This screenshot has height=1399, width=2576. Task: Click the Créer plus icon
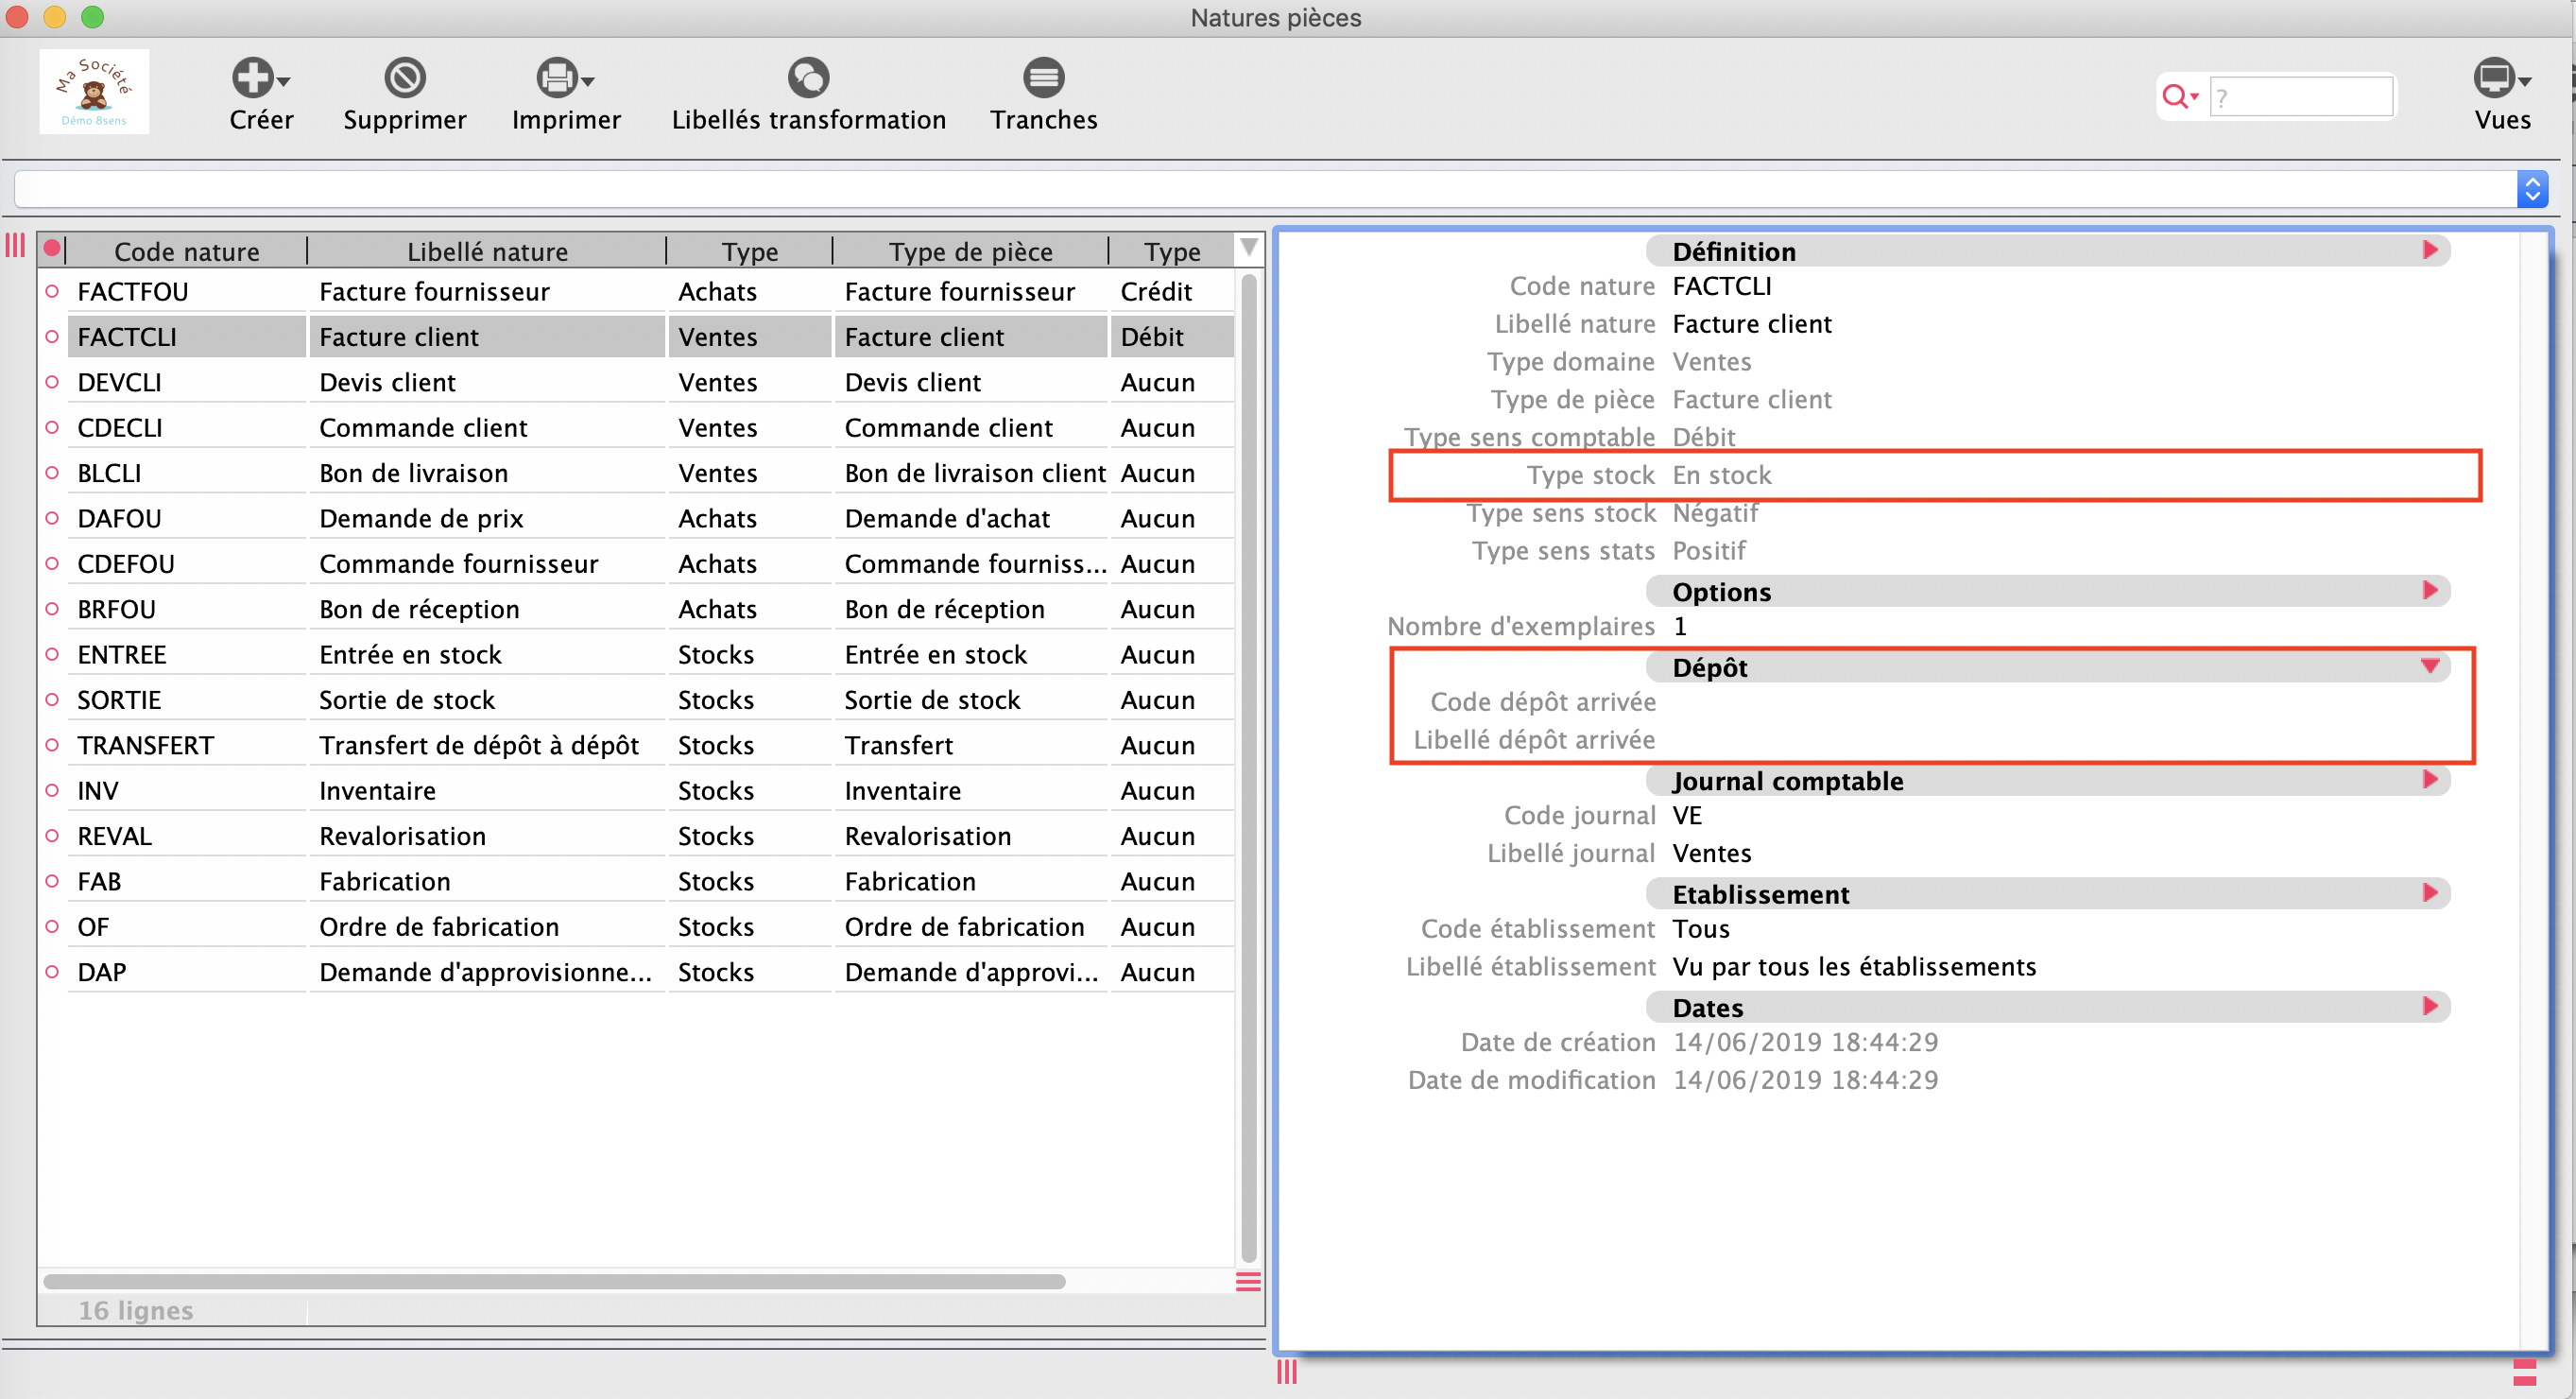tap(252, 77)
